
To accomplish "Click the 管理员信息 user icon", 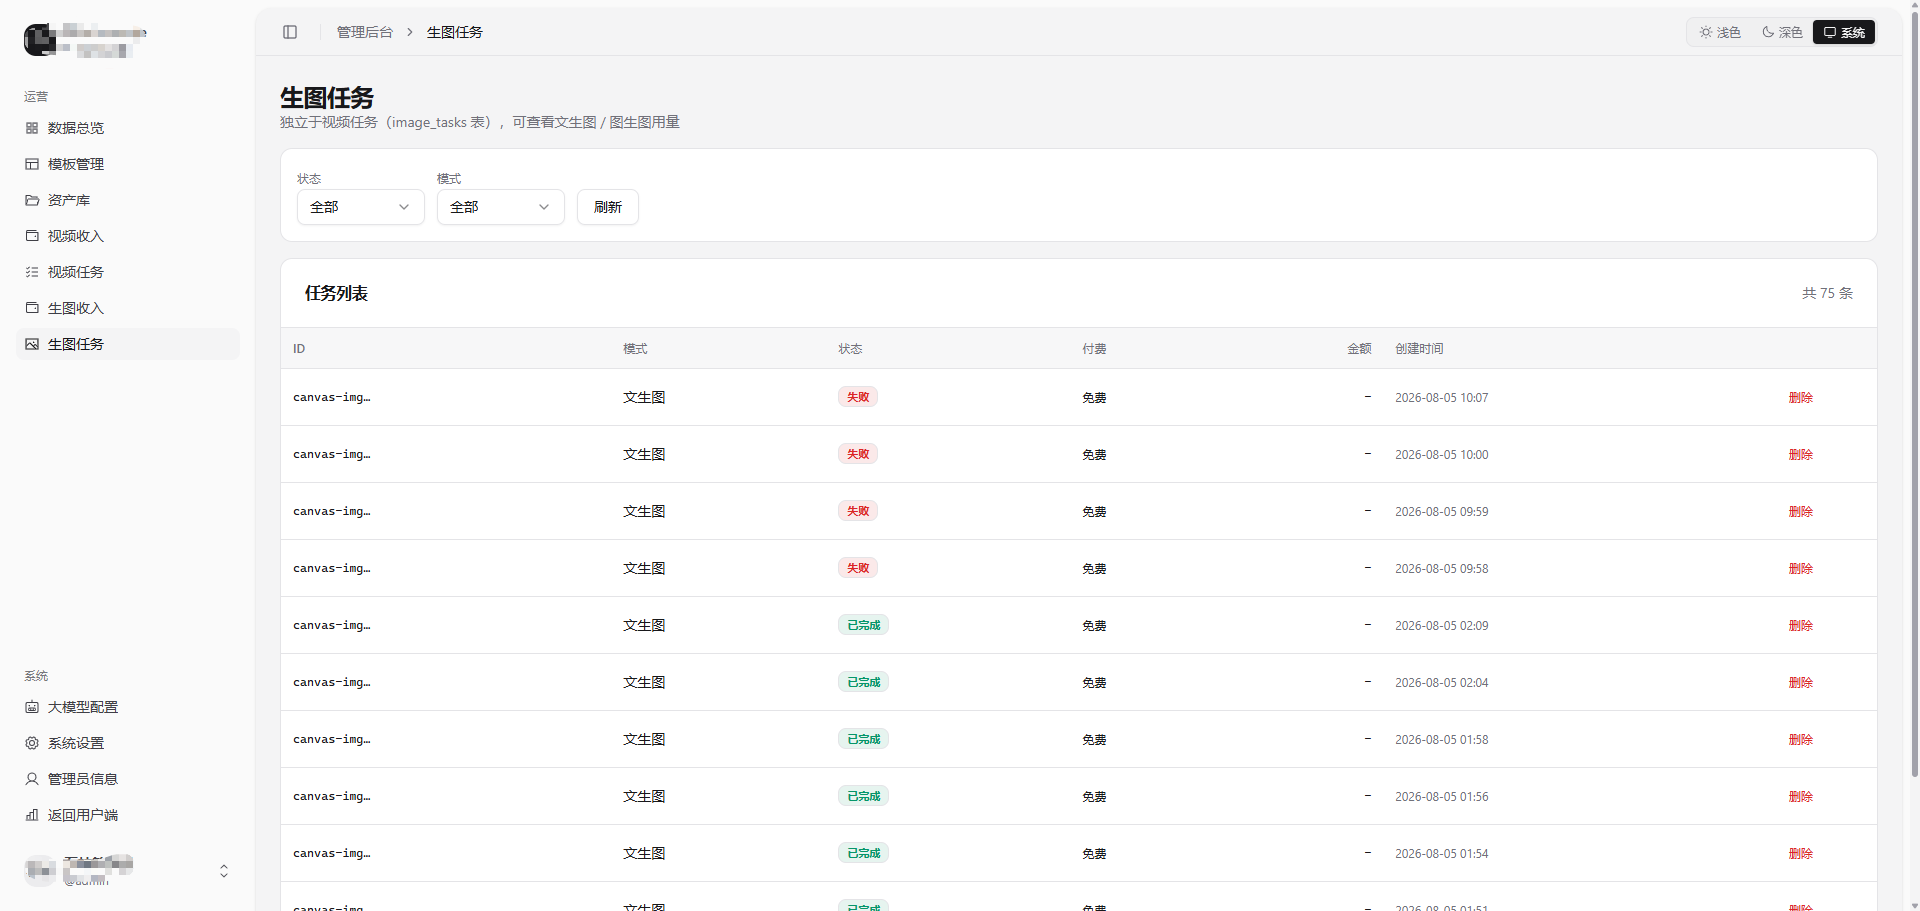I will [x=32, y=779].
